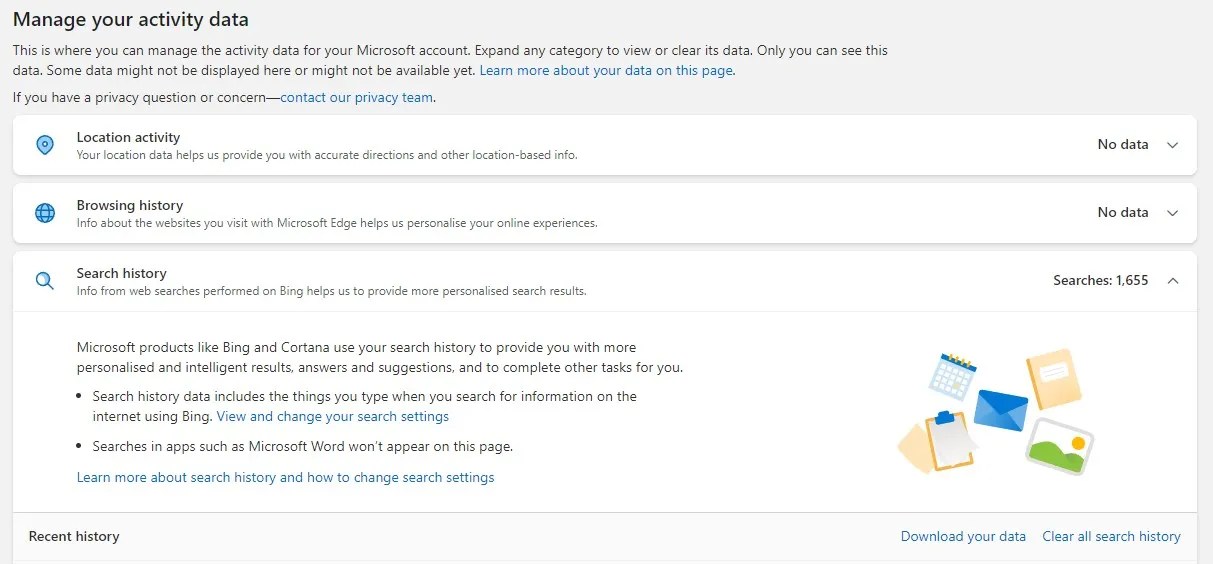Expand the Location activity section chevron

pos(1173,145)
